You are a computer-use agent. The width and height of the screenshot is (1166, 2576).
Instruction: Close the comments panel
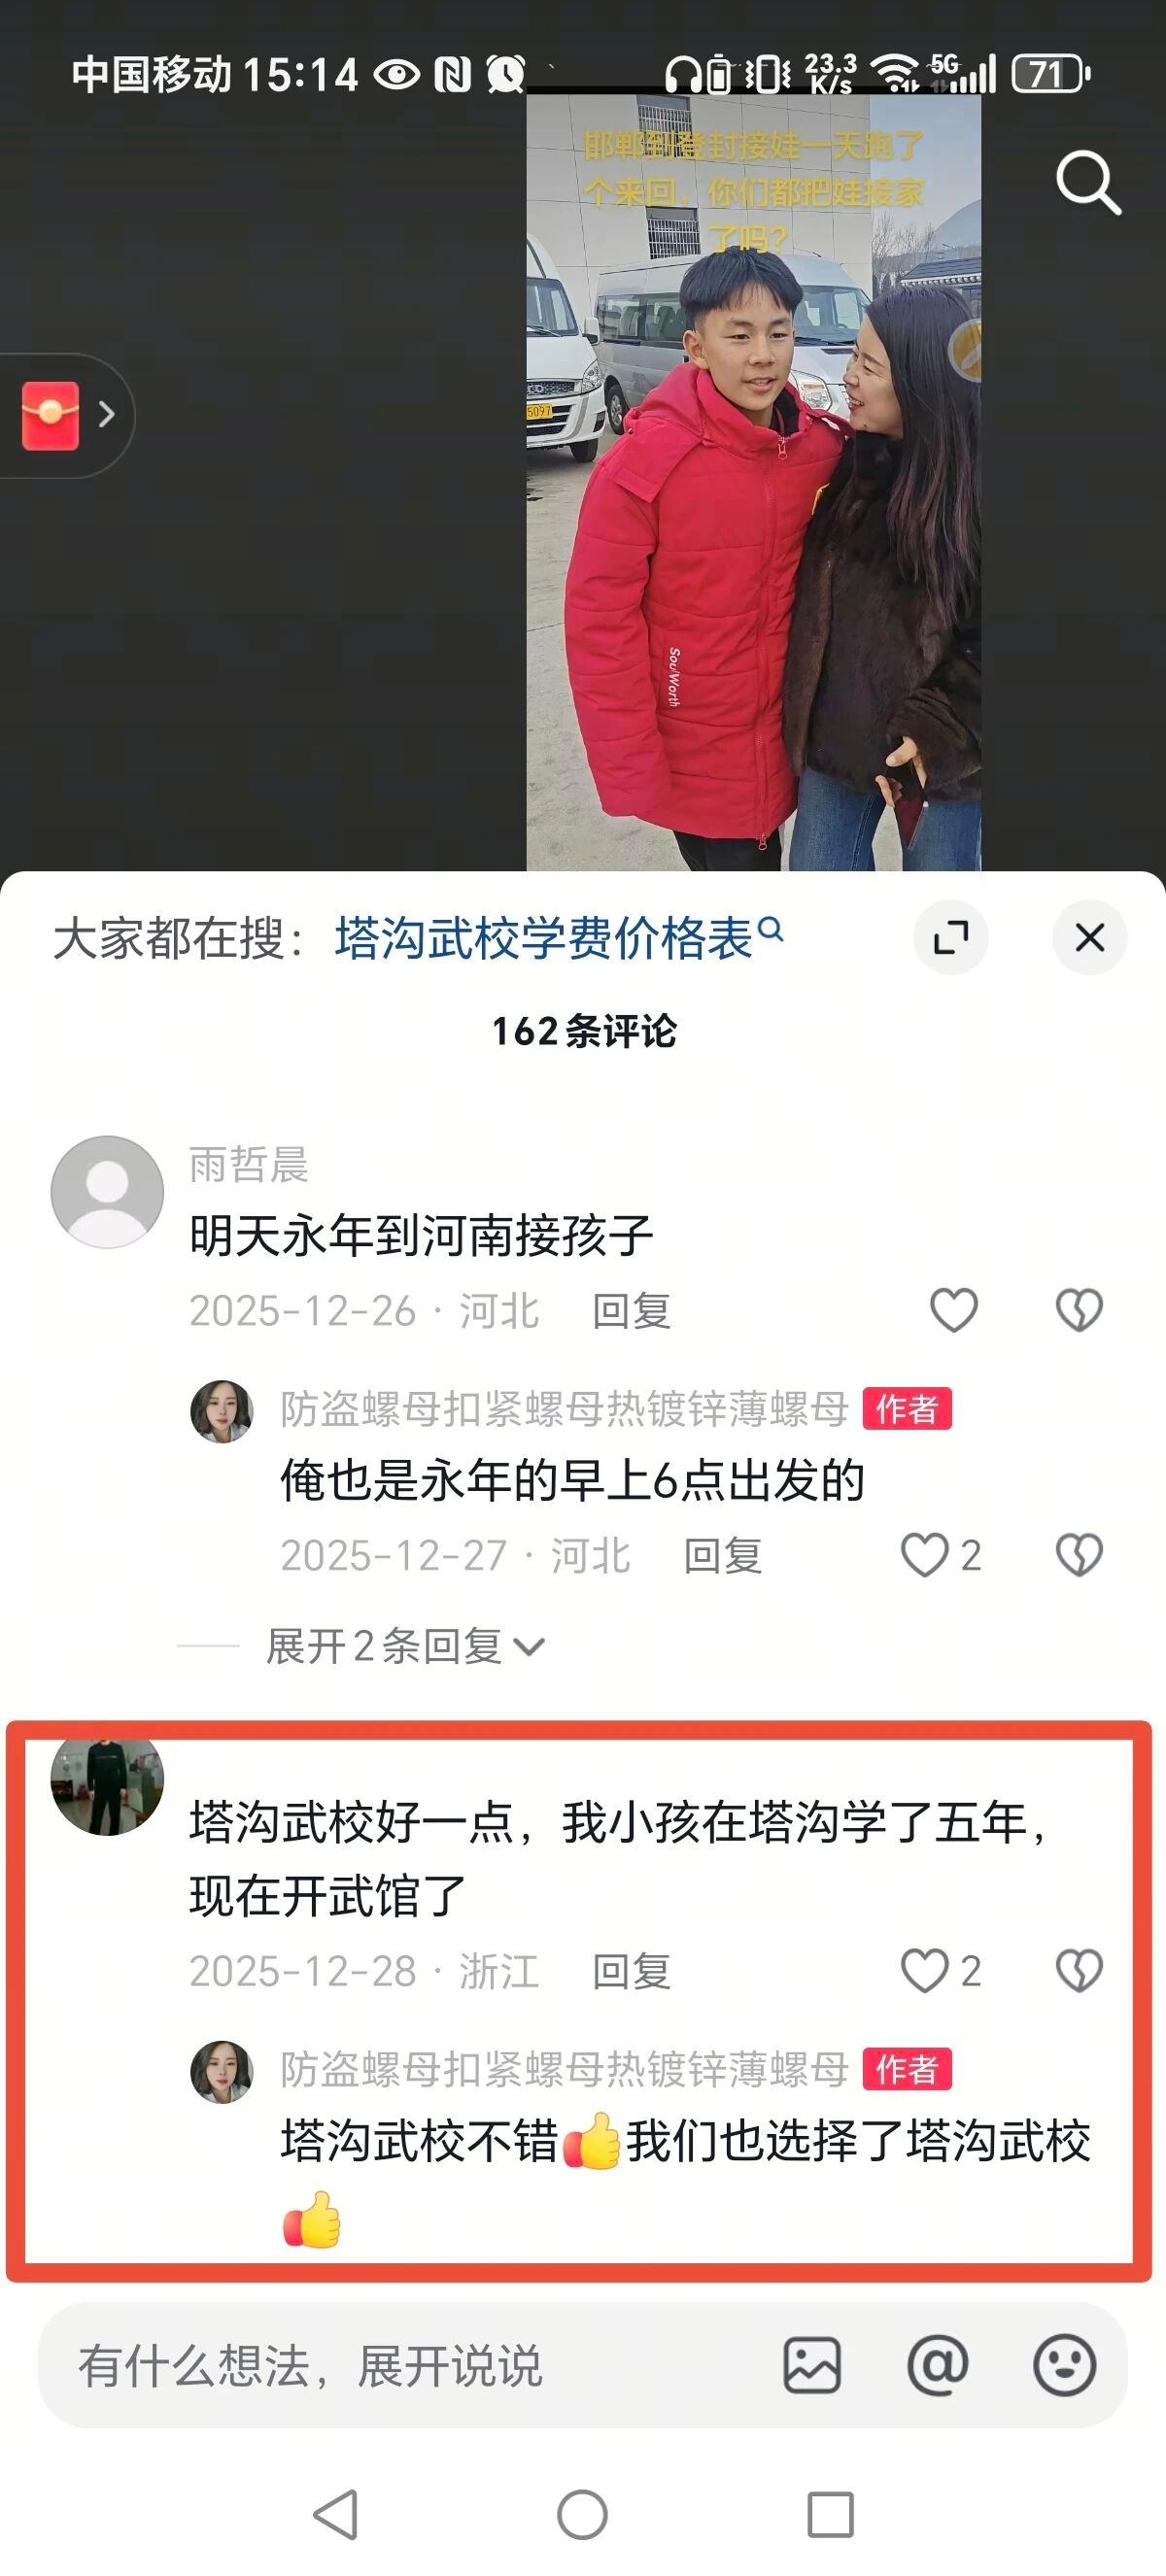tap(1090, 938)
